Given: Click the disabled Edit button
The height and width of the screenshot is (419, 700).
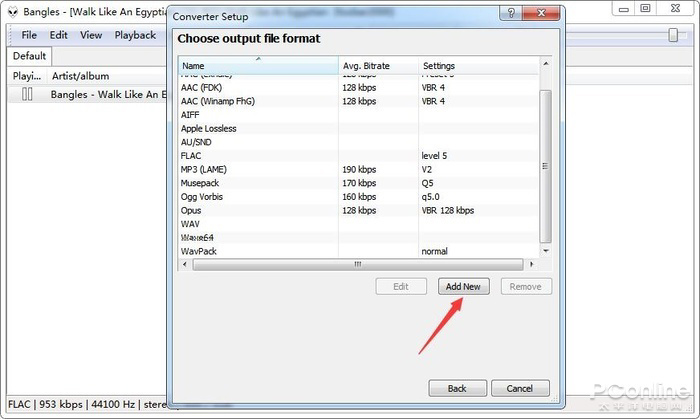Looking at the screenshot, I should point(401,286).
